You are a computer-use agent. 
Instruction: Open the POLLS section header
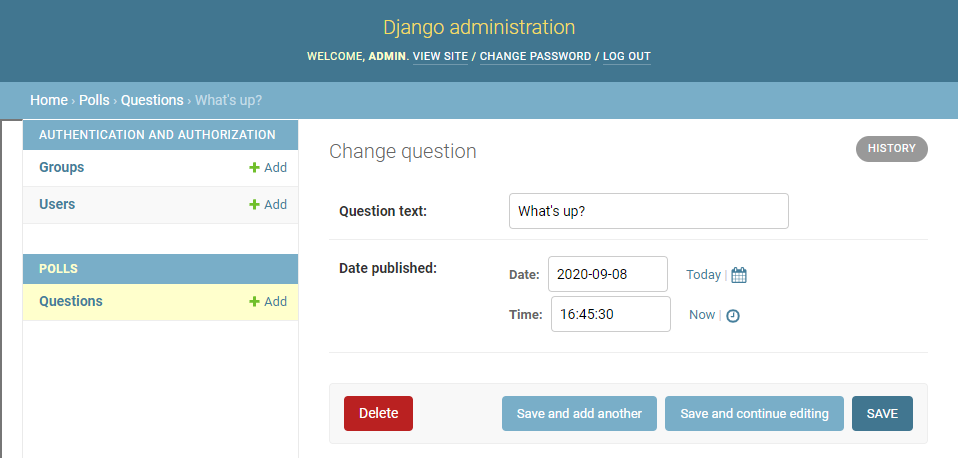[x=58, y=269]
